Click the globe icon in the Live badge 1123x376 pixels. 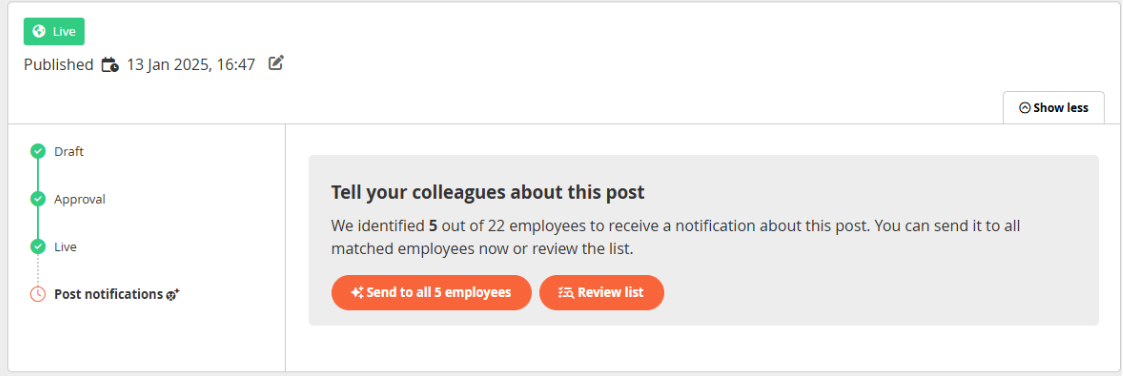tap(39, 32)
